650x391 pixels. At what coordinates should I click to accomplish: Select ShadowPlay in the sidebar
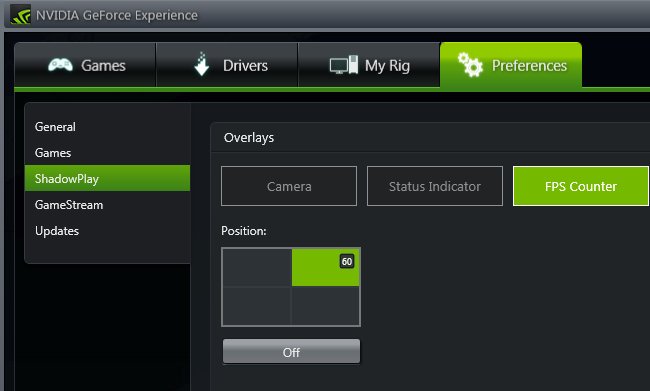[107, 178]
